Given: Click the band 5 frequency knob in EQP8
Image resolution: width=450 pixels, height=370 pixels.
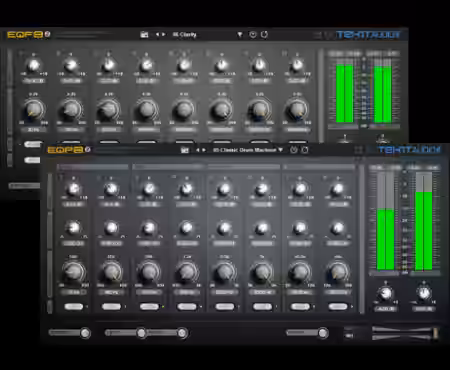Looking at the screenshot, I should pyautogui.click(x=224, y=272).
